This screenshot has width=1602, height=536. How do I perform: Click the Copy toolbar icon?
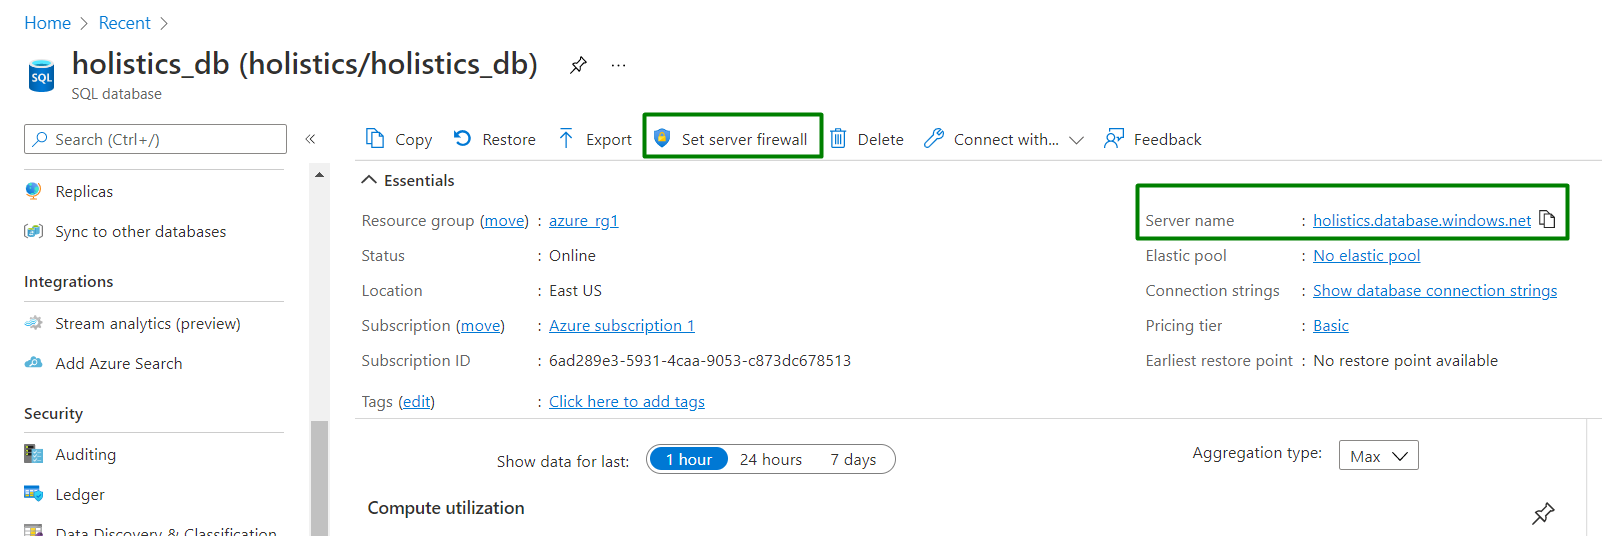375,138
